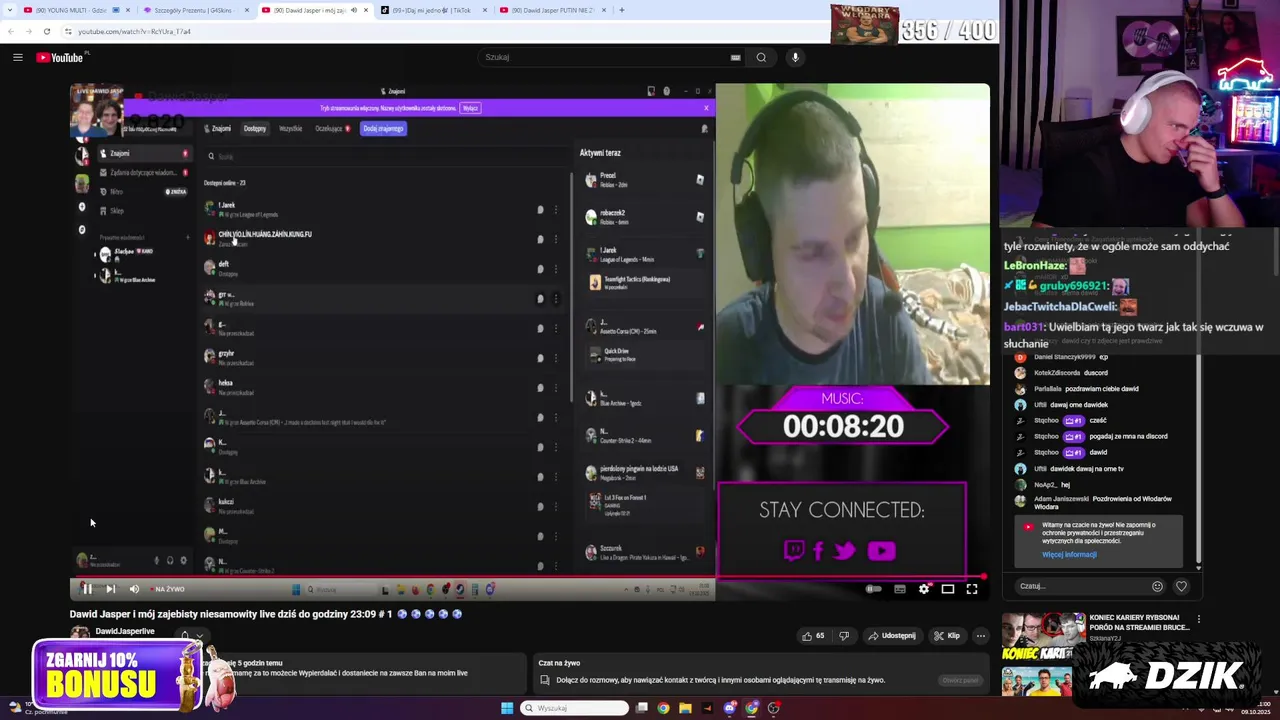Screen dimensions: 1280x720
Task: Click Otwórz panel in live chat section
Action: click(x=961, y=680)
